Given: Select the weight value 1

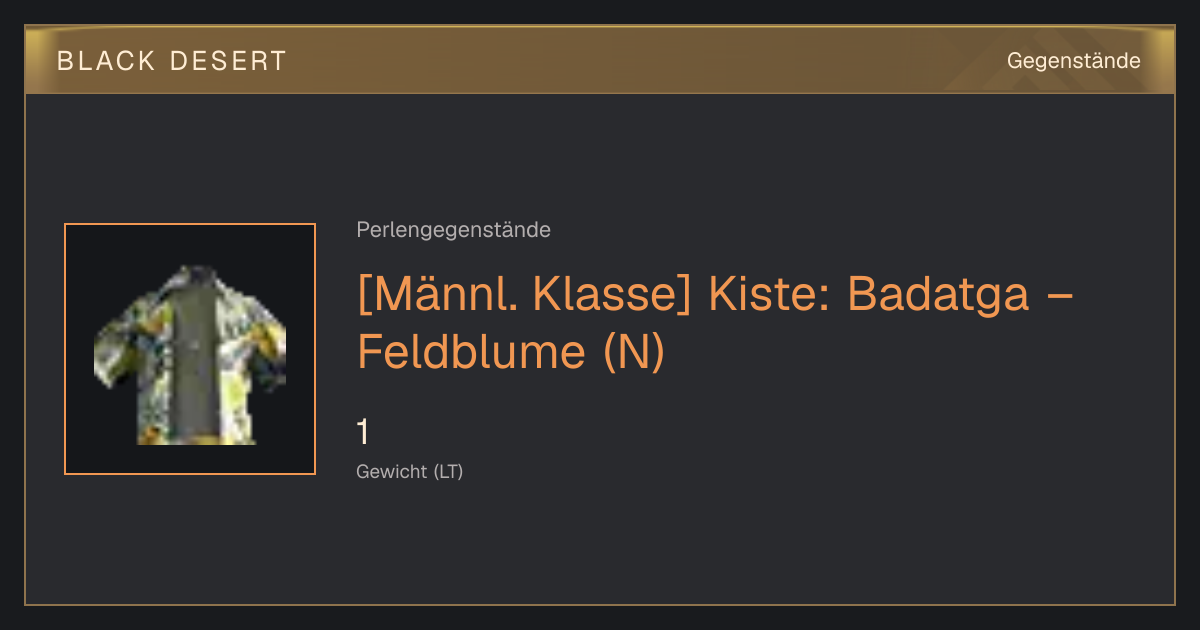Looking at the screenshot, I should coord(363,432).
